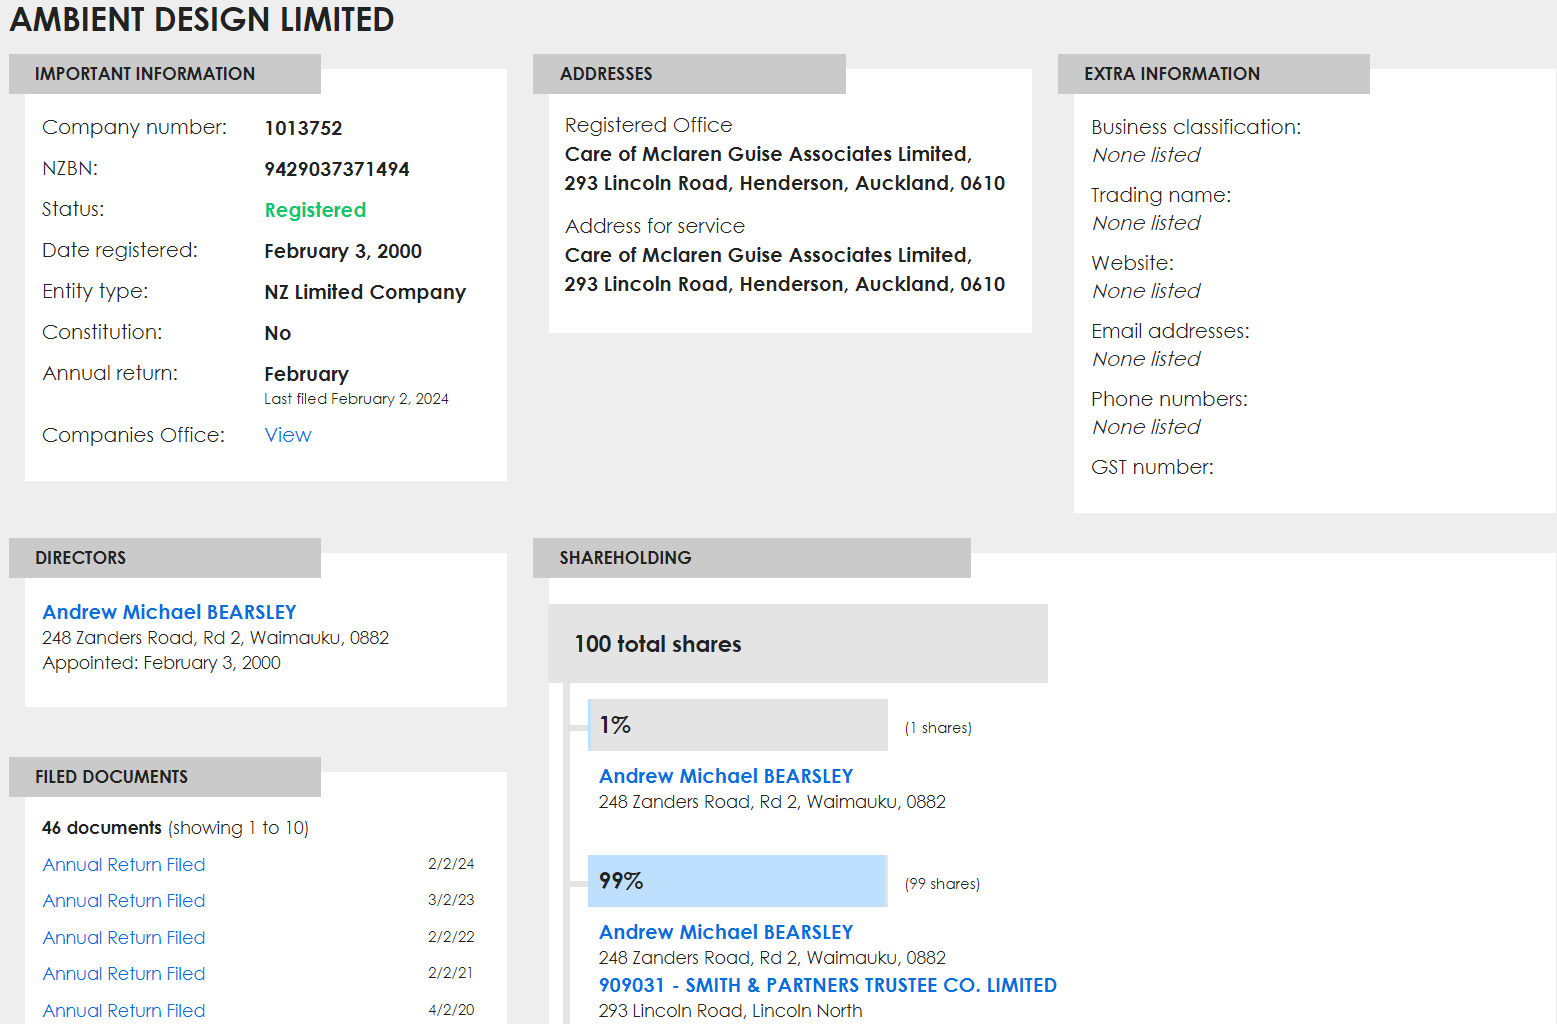Click Andrew Michael BEARSLEY under 1% shareholding
The height and width of the screenshot is (1024, 1557).
(725, 776)
